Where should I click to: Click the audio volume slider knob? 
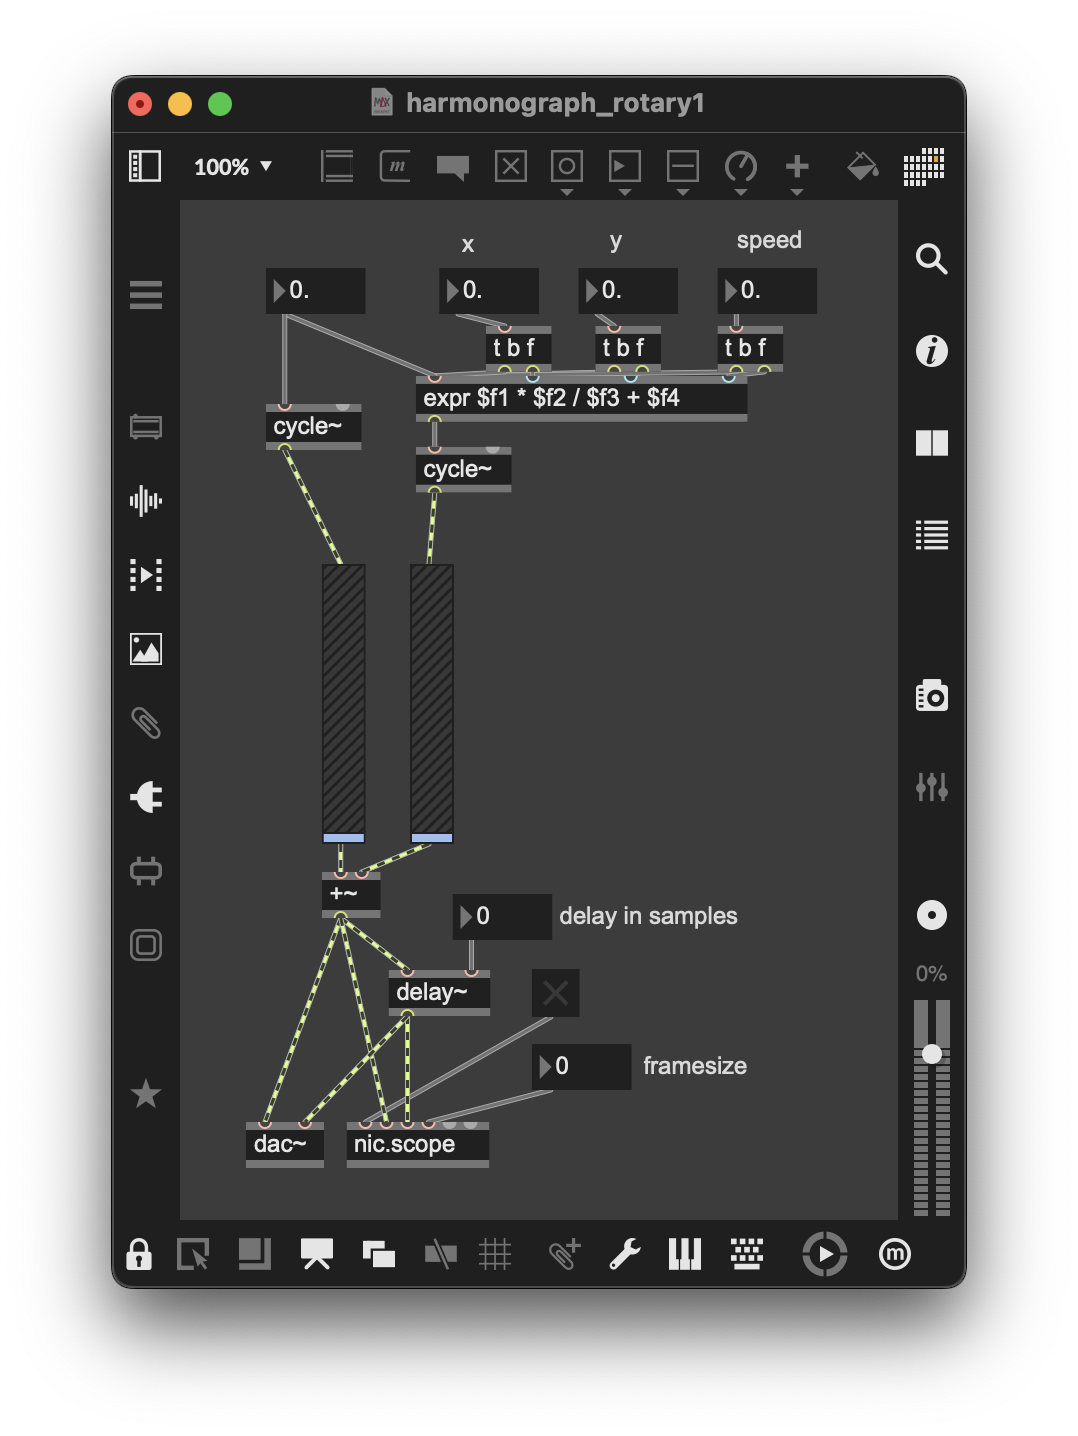point(931,1054)
